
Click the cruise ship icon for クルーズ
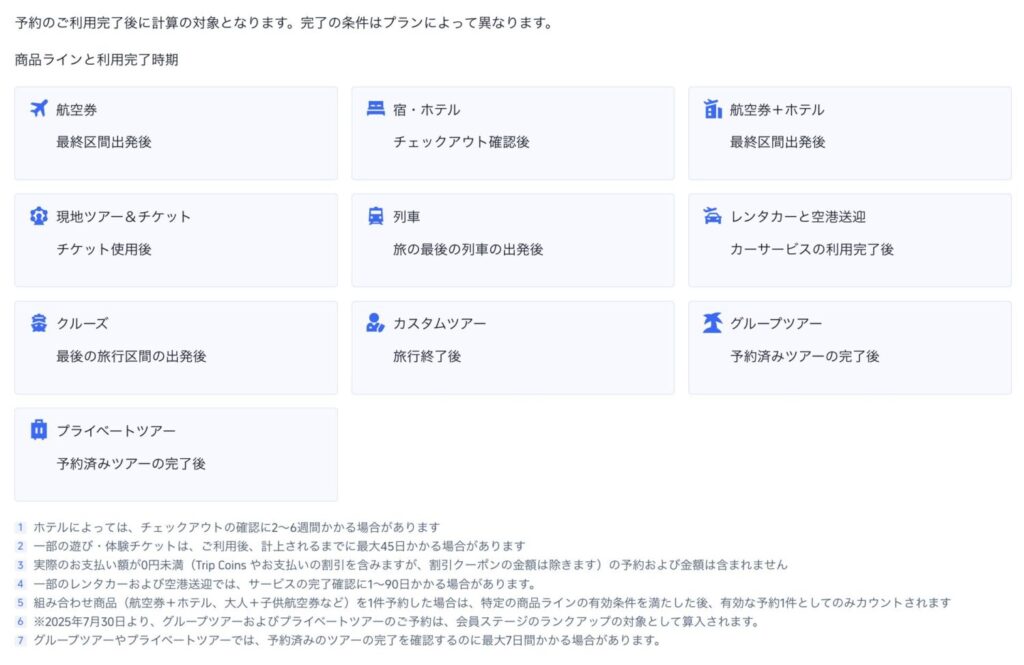(x=39, y=323)
